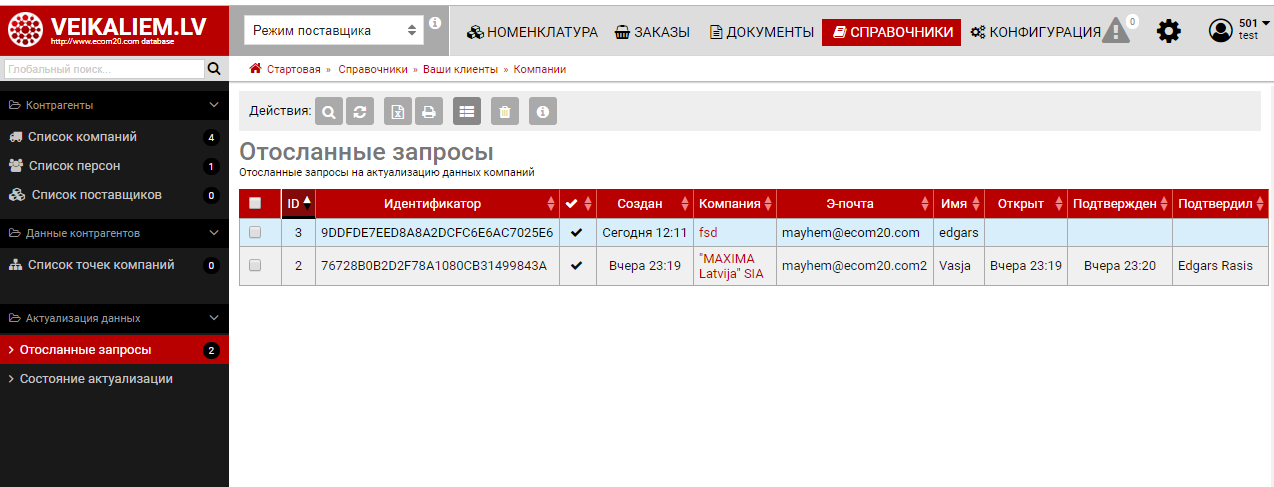This screenshot has width=1274, height=487.
Task: Click the search magnifier in actions toolbar
Action: 329,112
